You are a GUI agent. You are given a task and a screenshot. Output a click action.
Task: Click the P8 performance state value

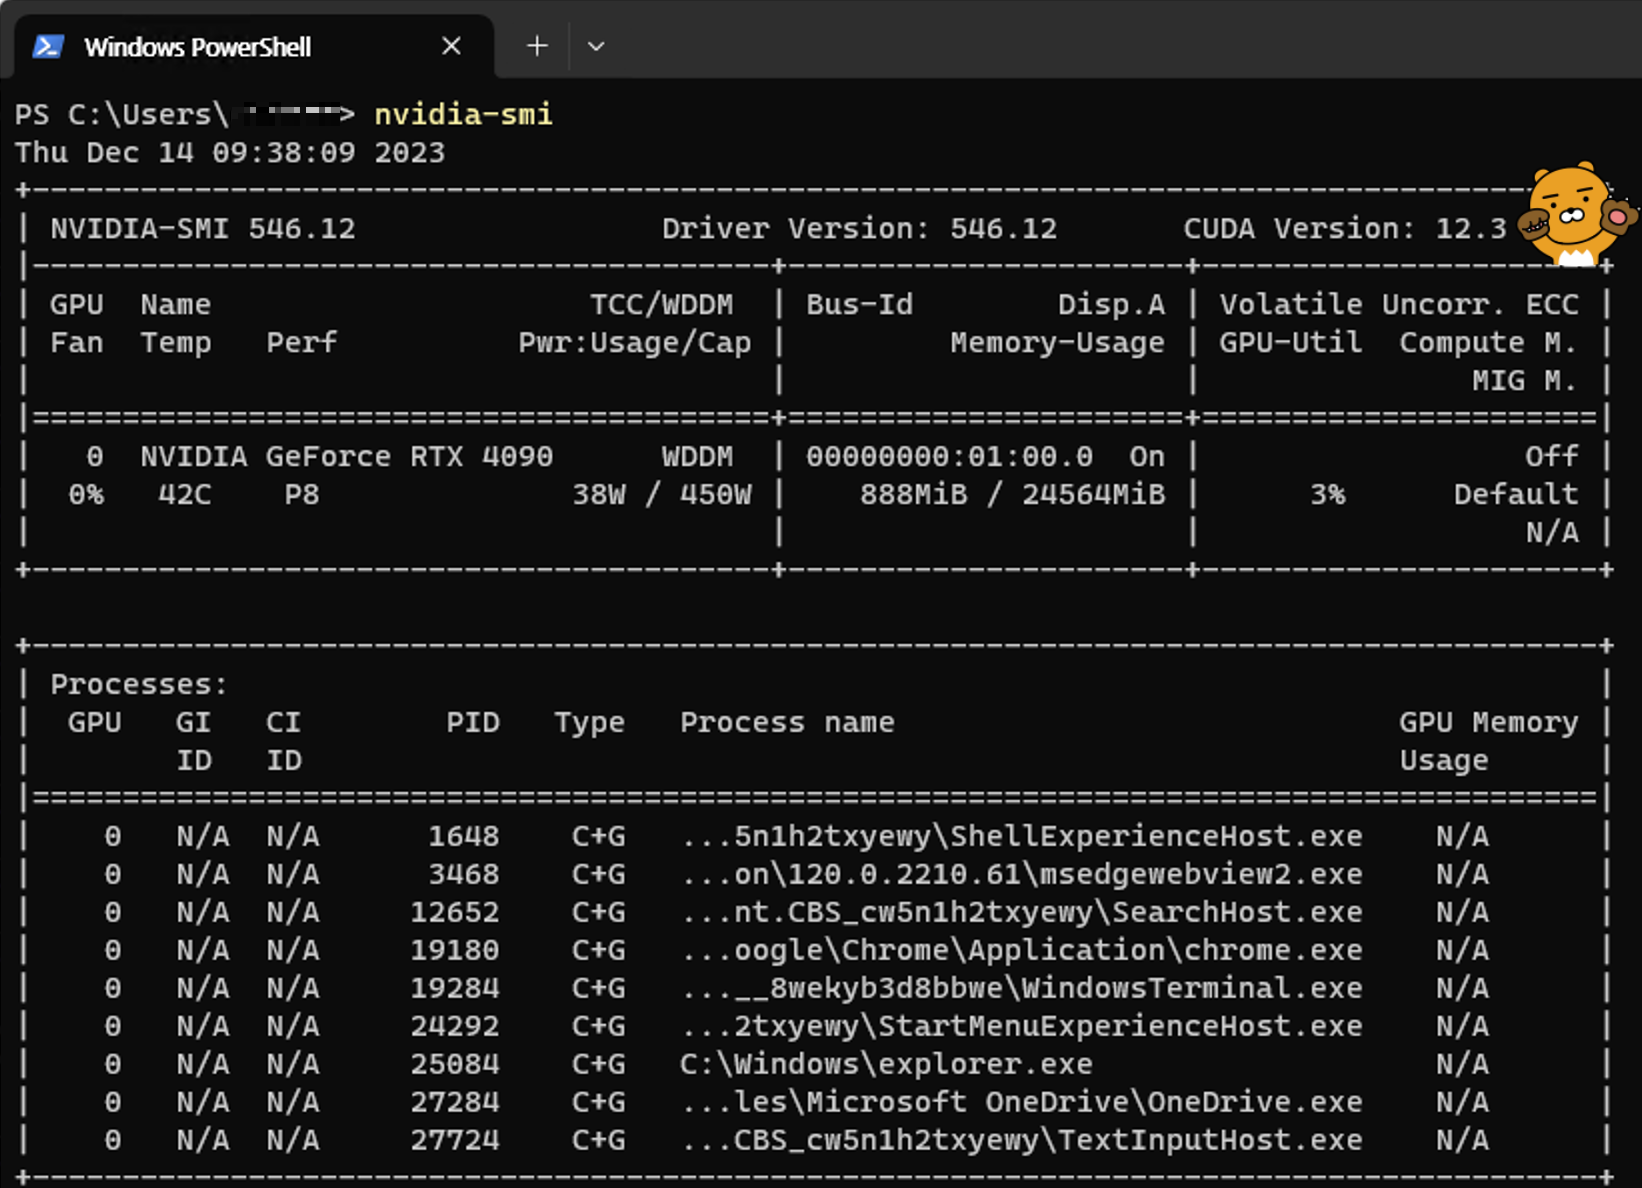302,495
